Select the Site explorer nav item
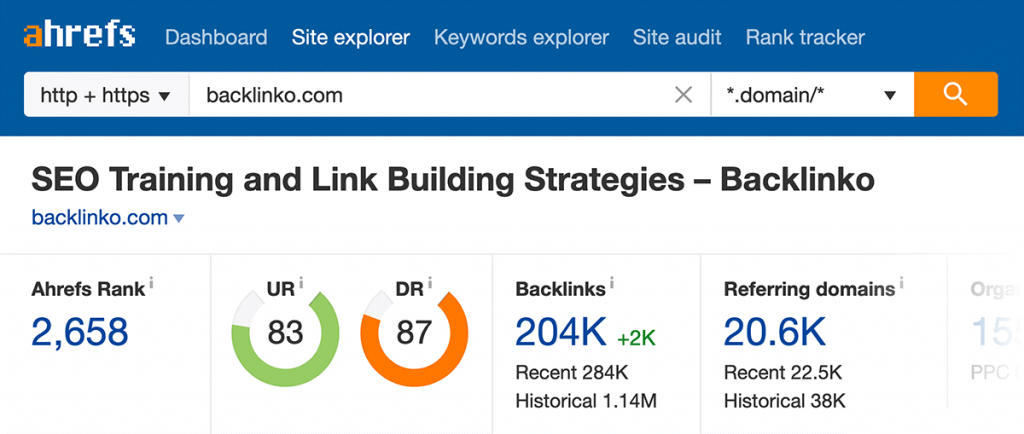 tap(350, 38)
